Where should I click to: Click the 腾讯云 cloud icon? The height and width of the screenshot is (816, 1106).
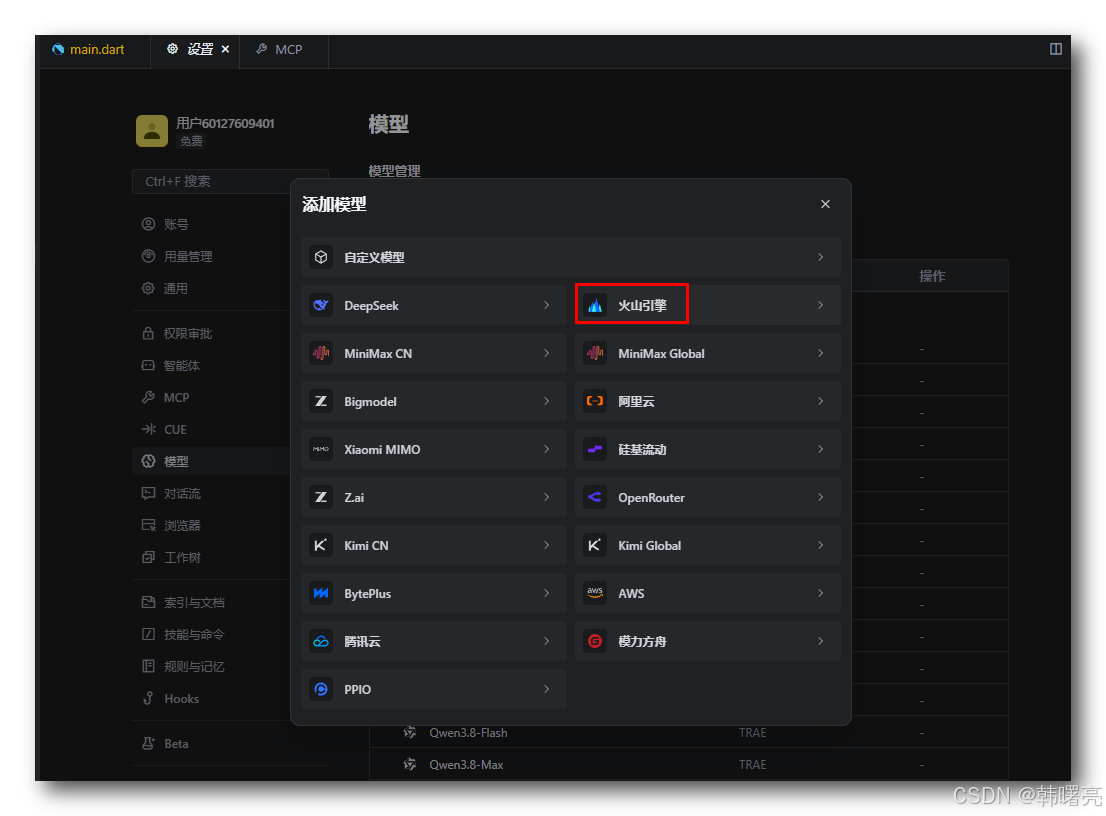pos(321,641)
